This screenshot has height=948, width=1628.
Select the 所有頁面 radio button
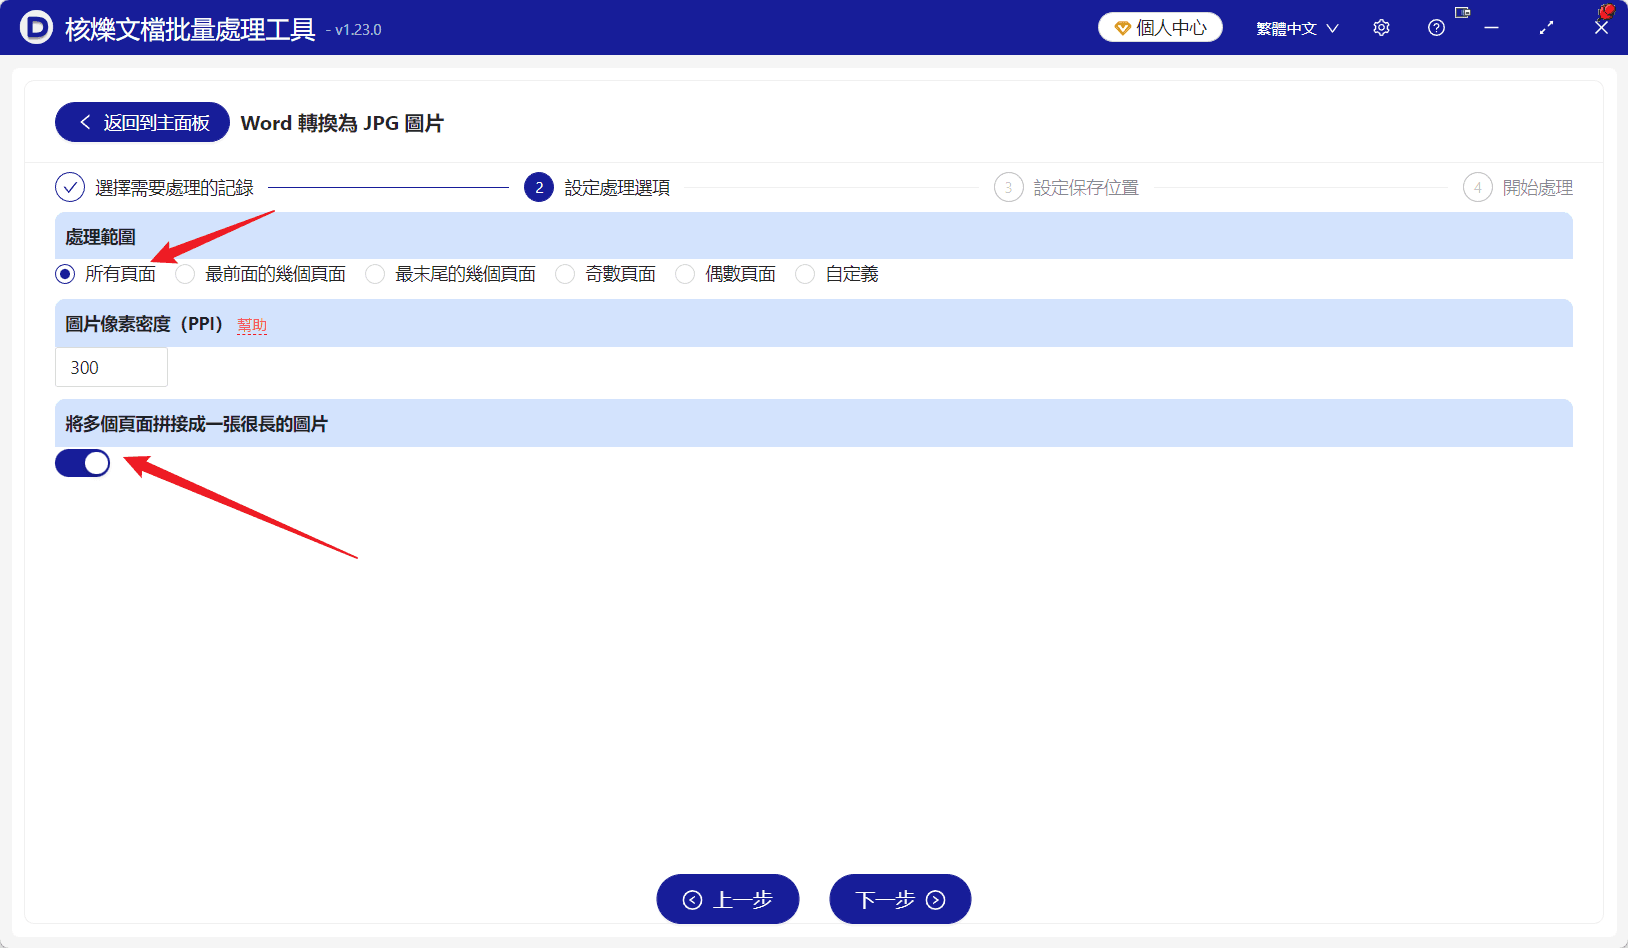pyautogui.click(x=65, y=274)
